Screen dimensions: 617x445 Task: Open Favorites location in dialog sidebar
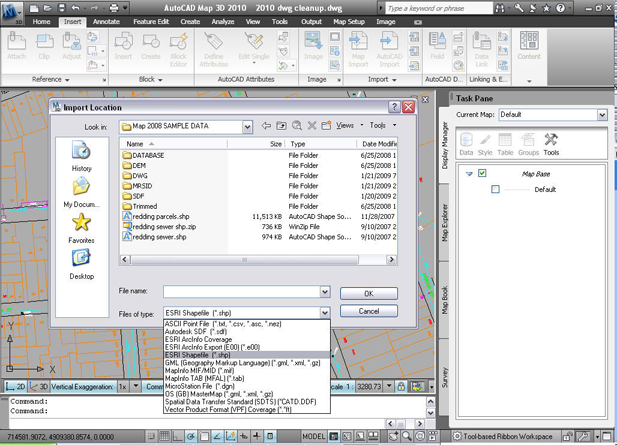click(81, 228)
